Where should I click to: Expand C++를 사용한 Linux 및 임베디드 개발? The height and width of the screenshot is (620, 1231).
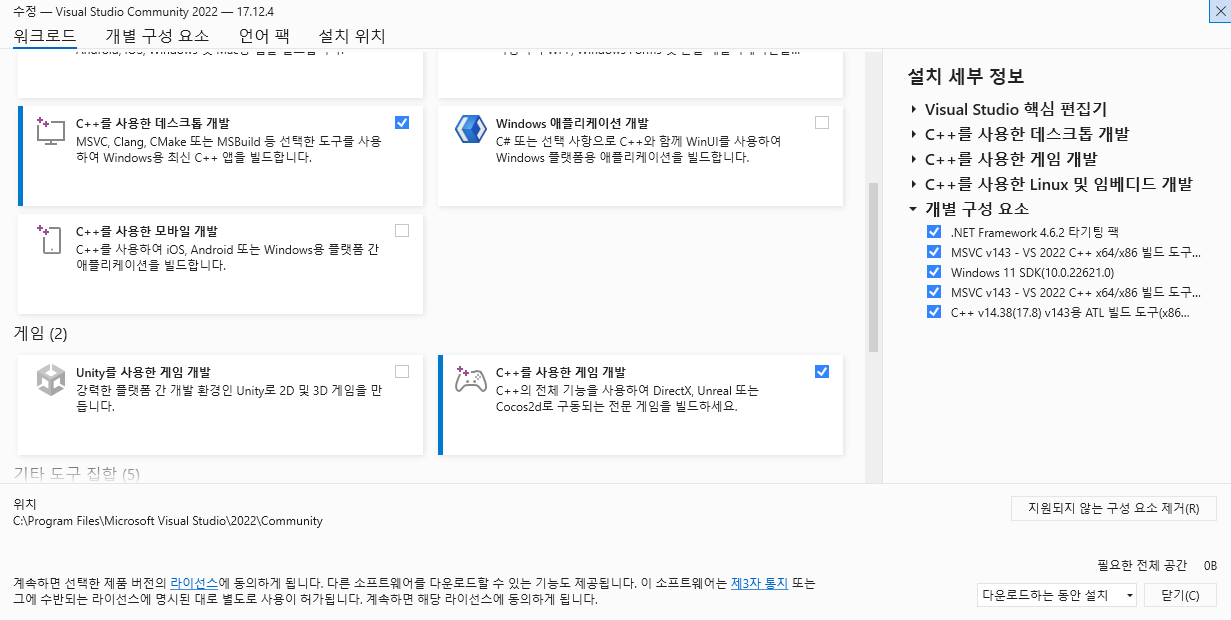click(914, 184)
